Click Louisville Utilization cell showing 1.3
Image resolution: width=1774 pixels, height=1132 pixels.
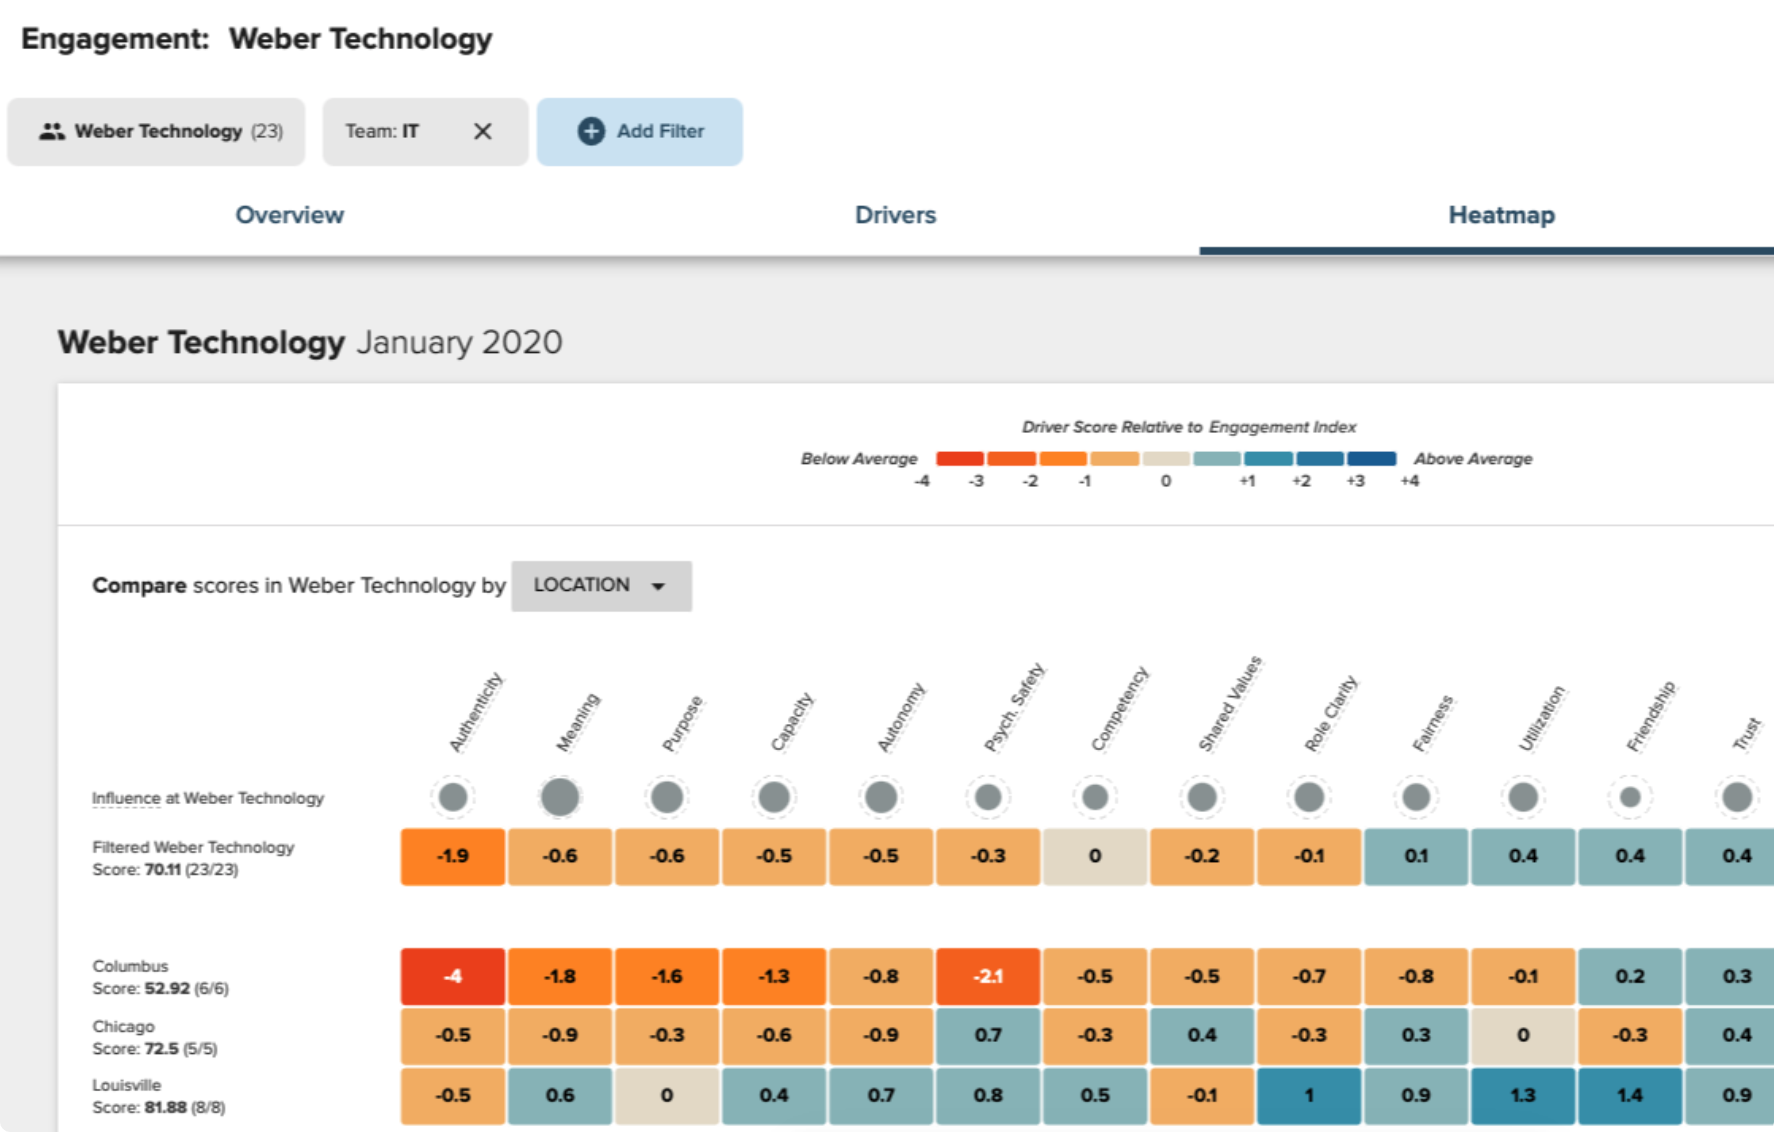pyautogui.click(x=1523, y=1095)
